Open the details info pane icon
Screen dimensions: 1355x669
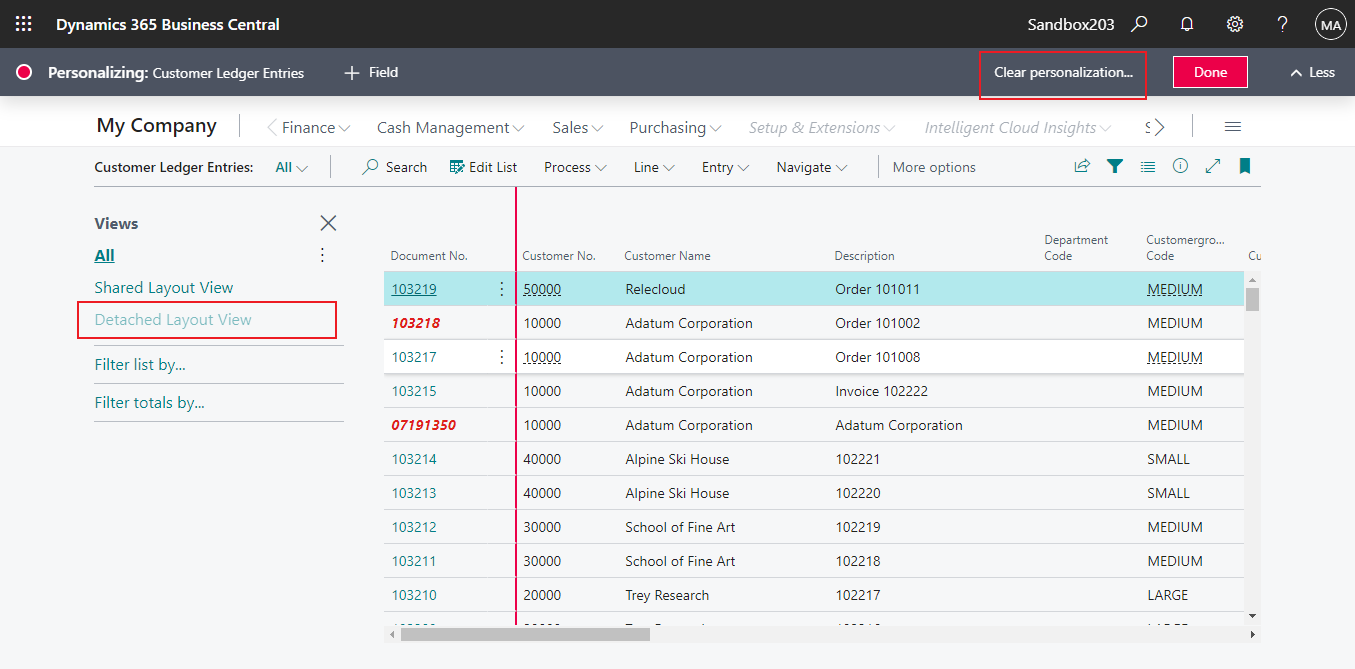[1180, 166]
